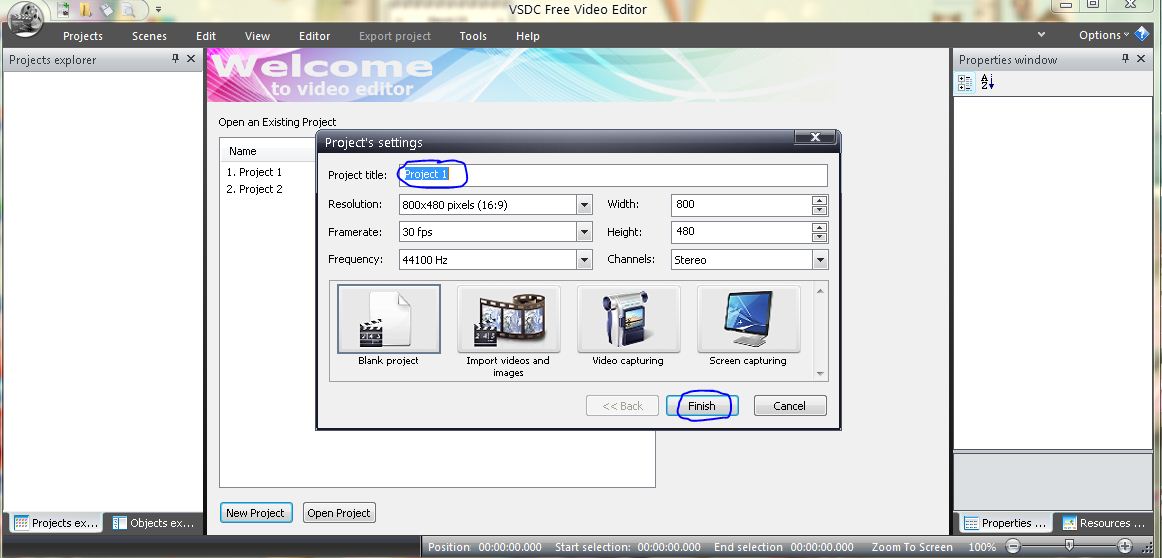Click the preview magnifier quick-access icon

click(128, 10)
